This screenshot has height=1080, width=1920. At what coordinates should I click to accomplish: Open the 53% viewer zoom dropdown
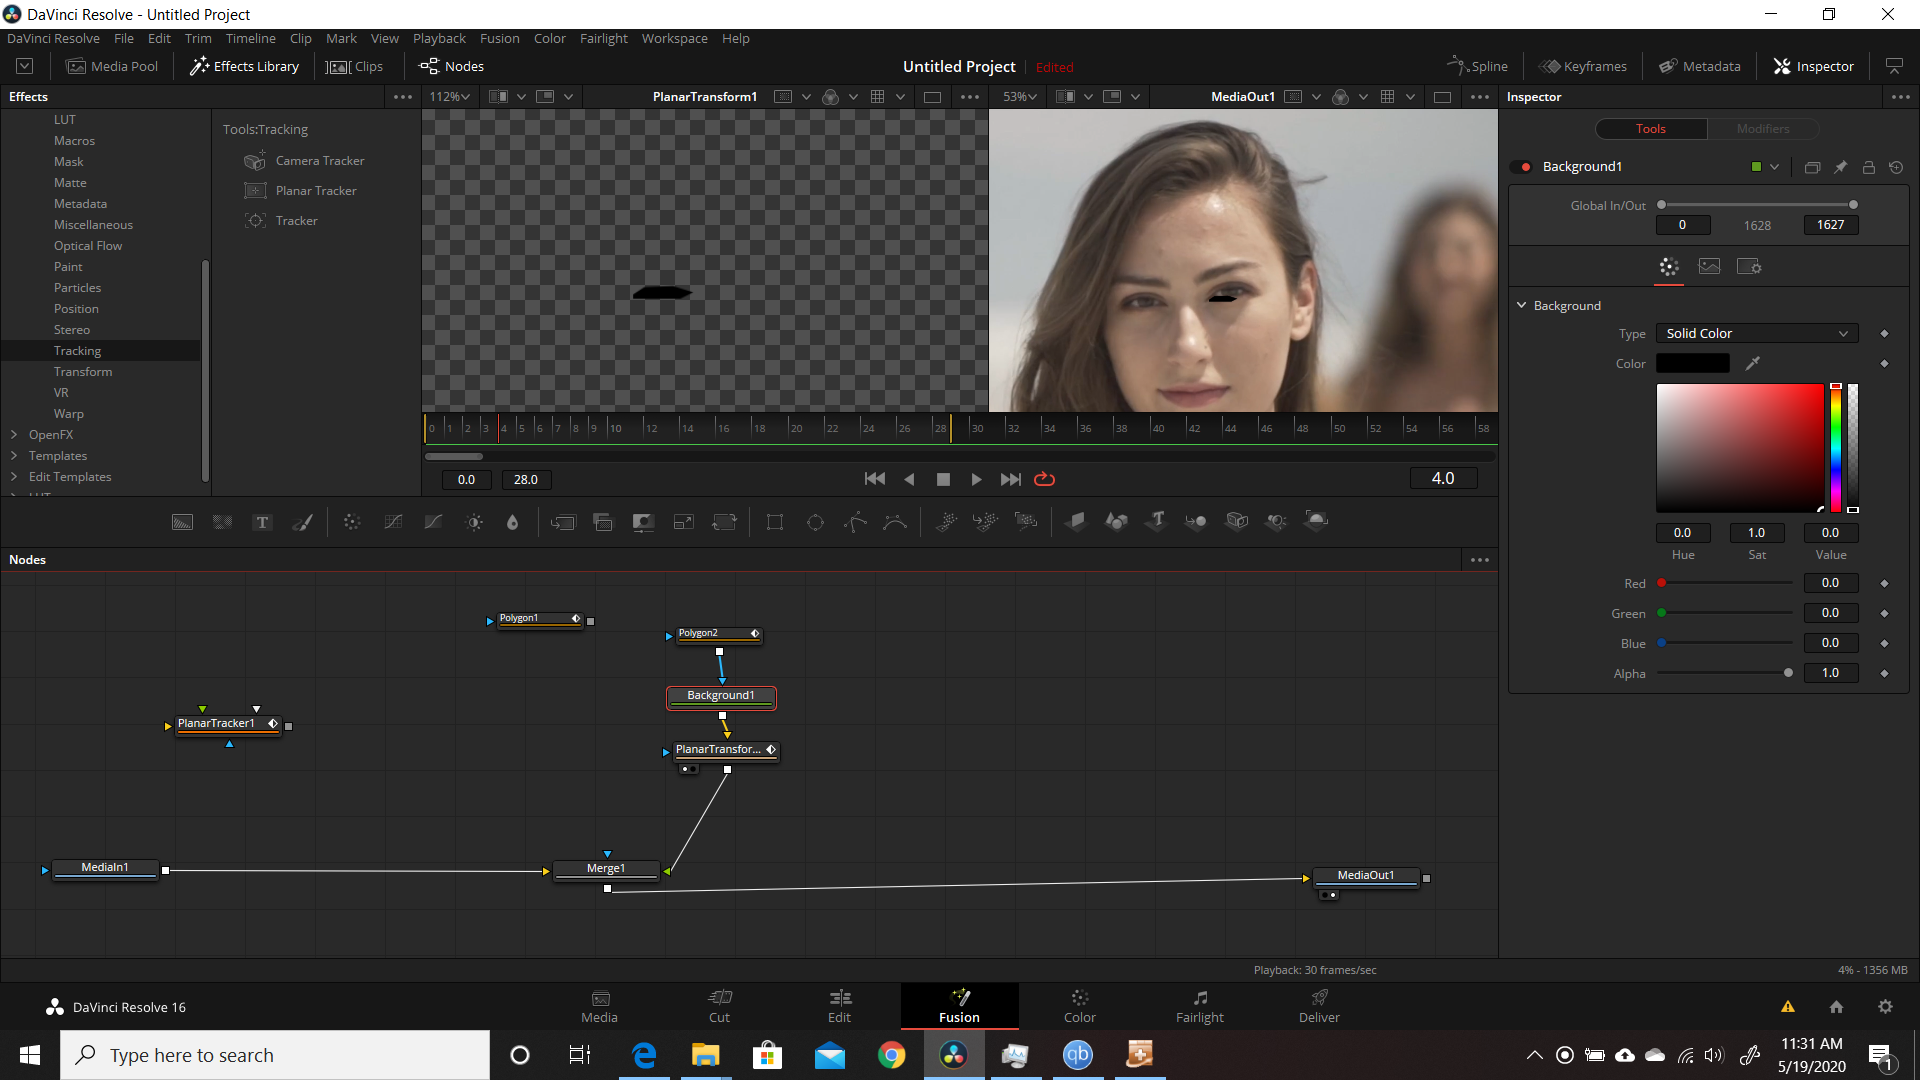pyautogui.click(x=1019, y=97)
